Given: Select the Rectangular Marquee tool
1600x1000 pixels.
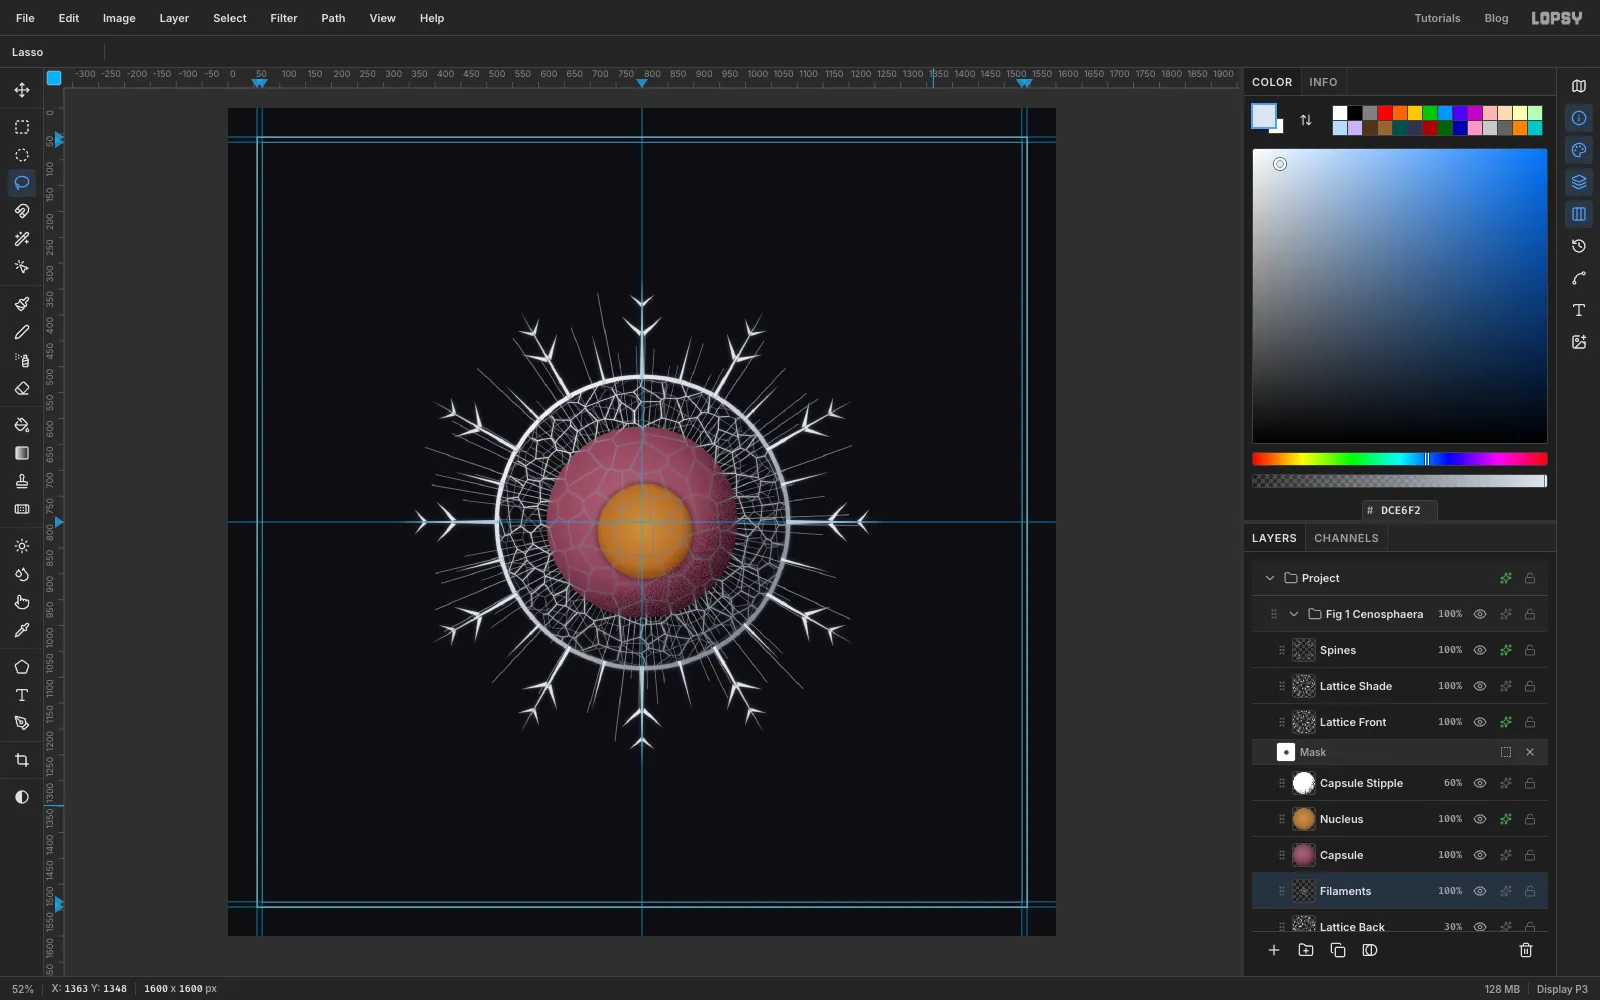Looking at the screenshot, I should [x=22, y=127].
